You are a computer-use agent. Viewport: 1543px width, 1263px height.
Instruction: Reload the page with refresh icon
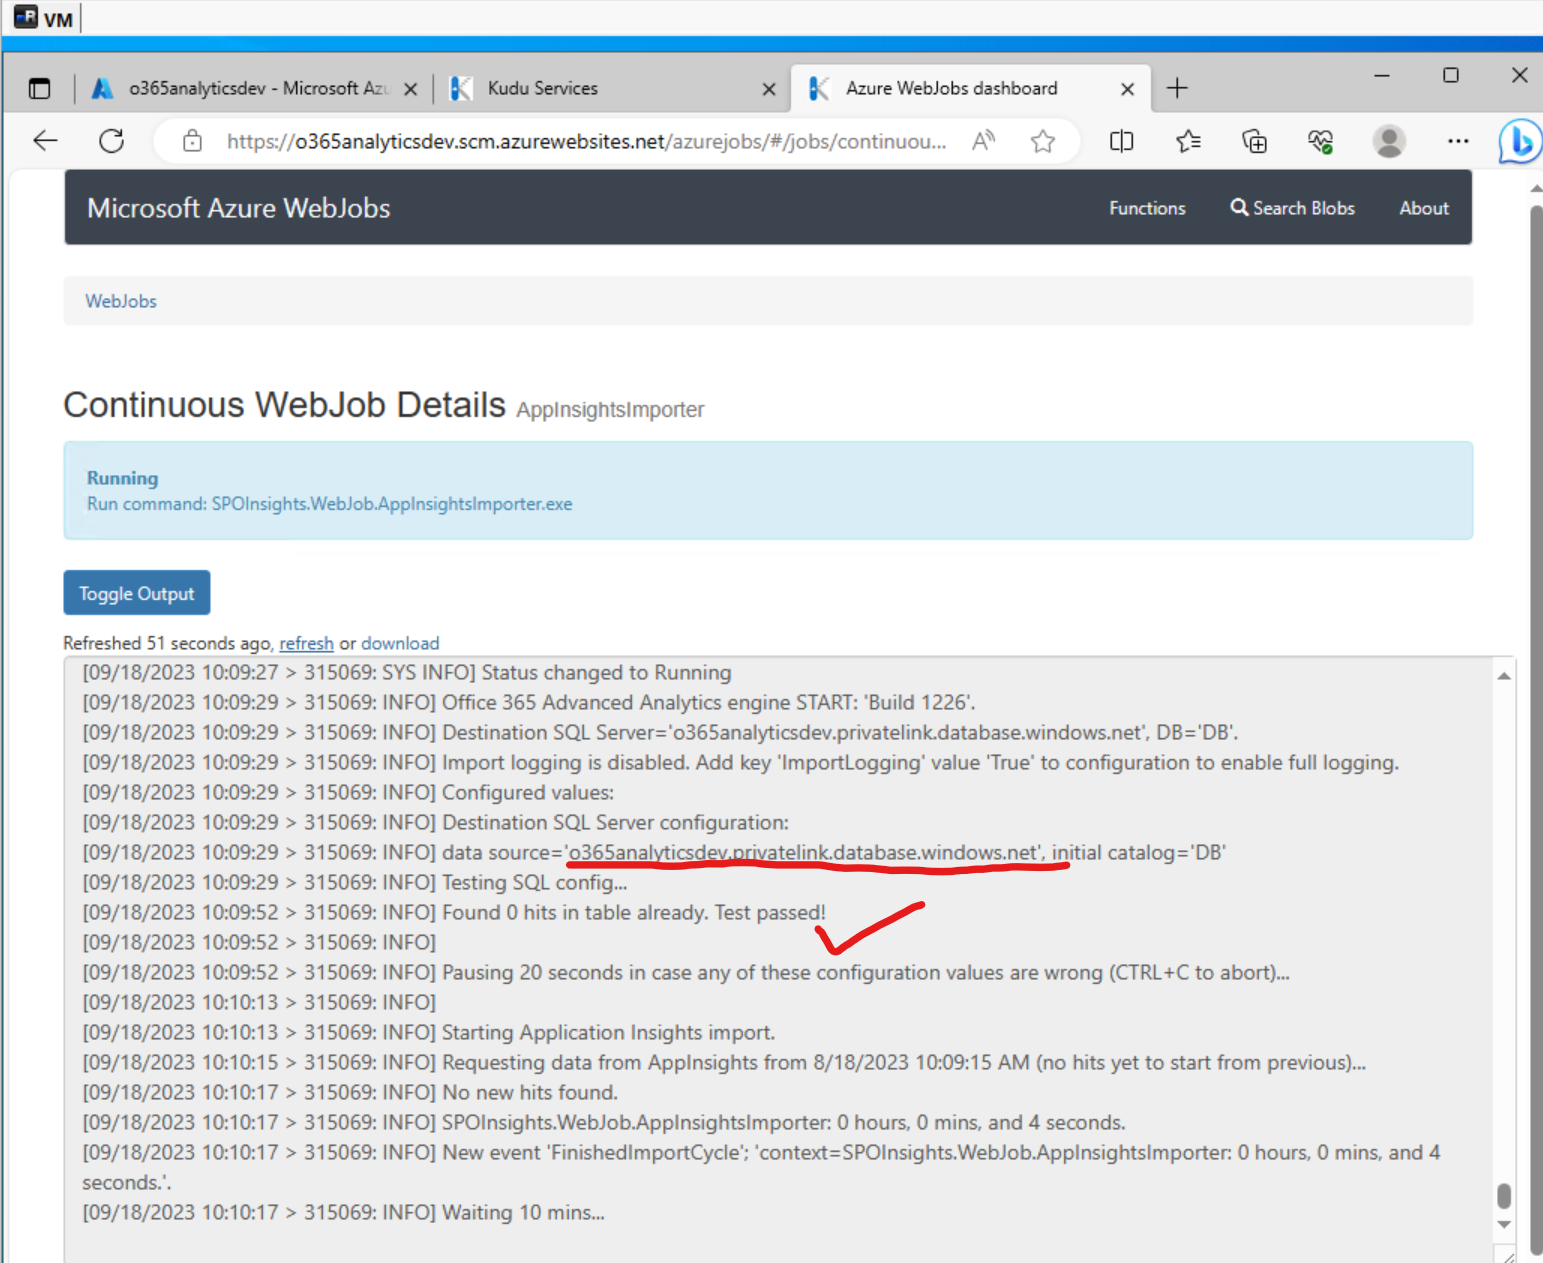tap(112, 141)
